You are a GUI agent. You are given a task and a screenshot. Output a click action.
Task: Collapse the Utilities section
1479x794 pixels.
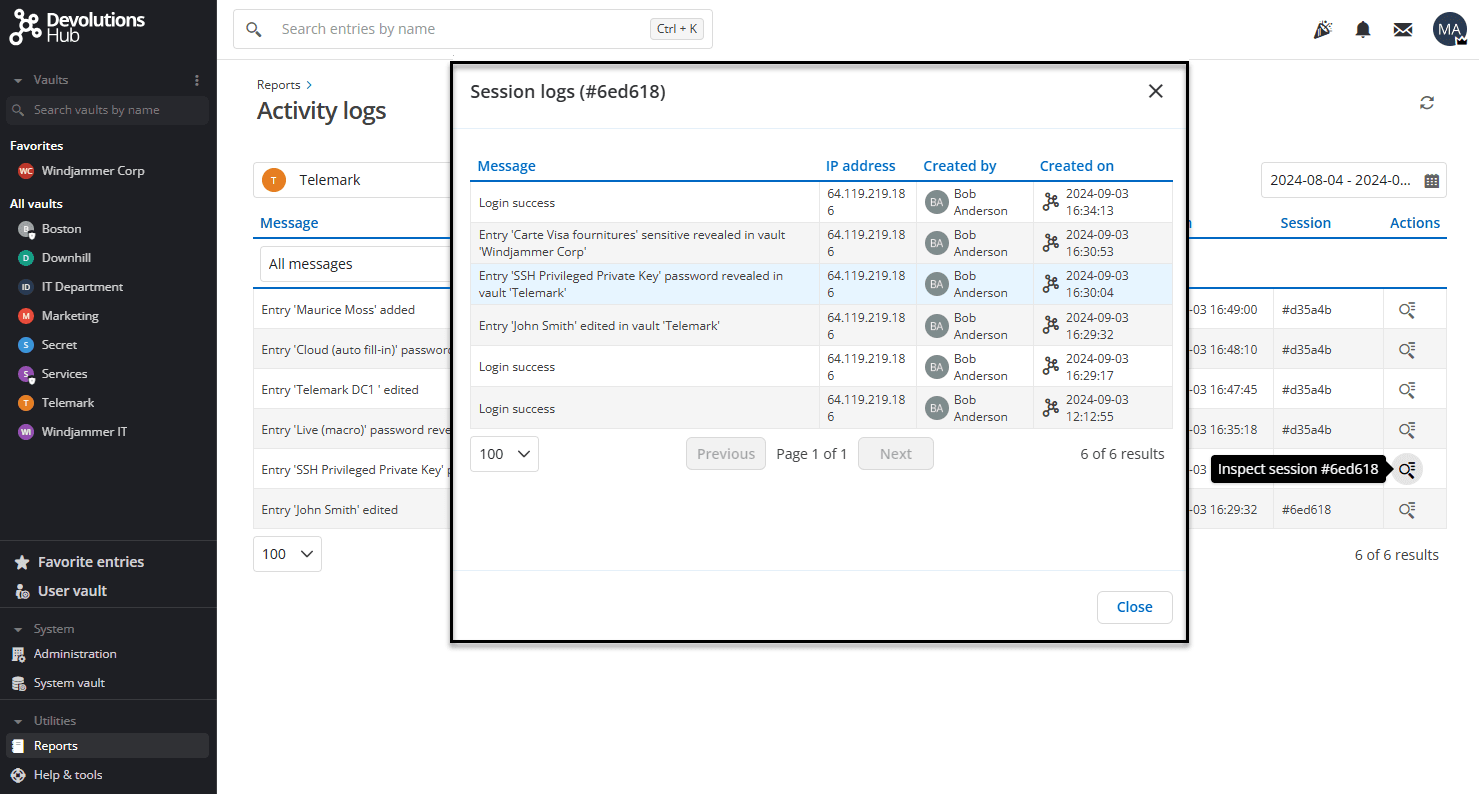click(18, 721)
